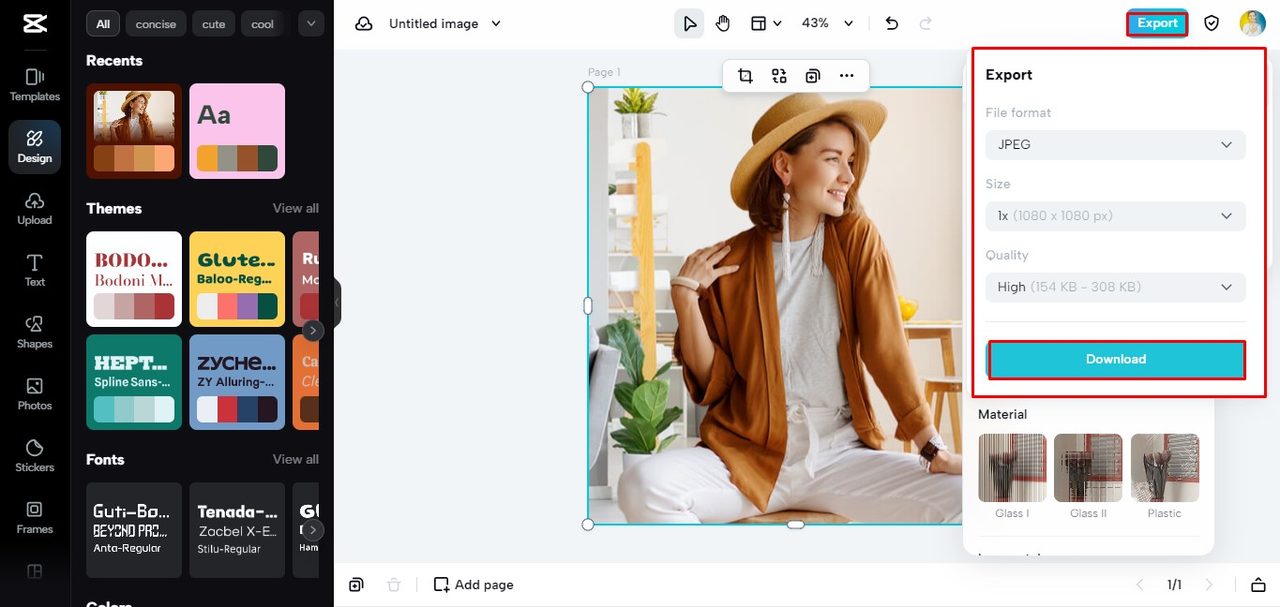This screenshot has height=607, width=1280.
Task: Click the replace image icon in floating toolbar
Action: pos(779,75)
